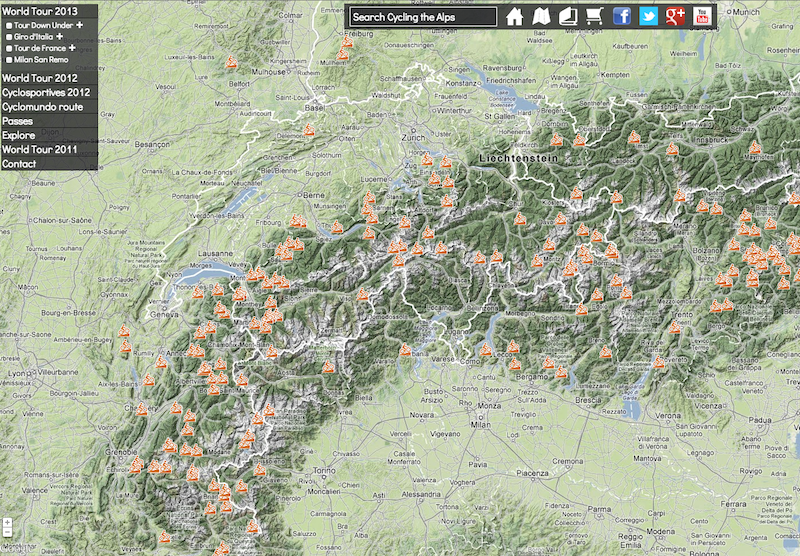
Task: Focus the Search Cycling the Alps field
Action: 423,17
